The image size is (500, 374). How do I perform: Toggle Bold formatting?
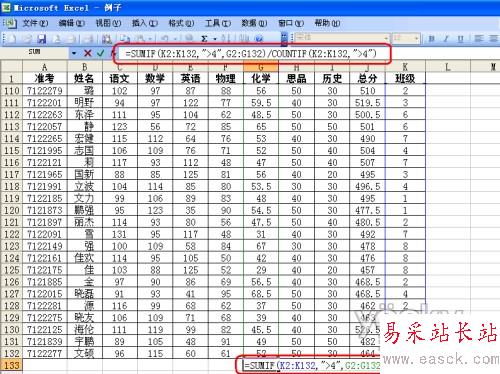click(432, 39)
